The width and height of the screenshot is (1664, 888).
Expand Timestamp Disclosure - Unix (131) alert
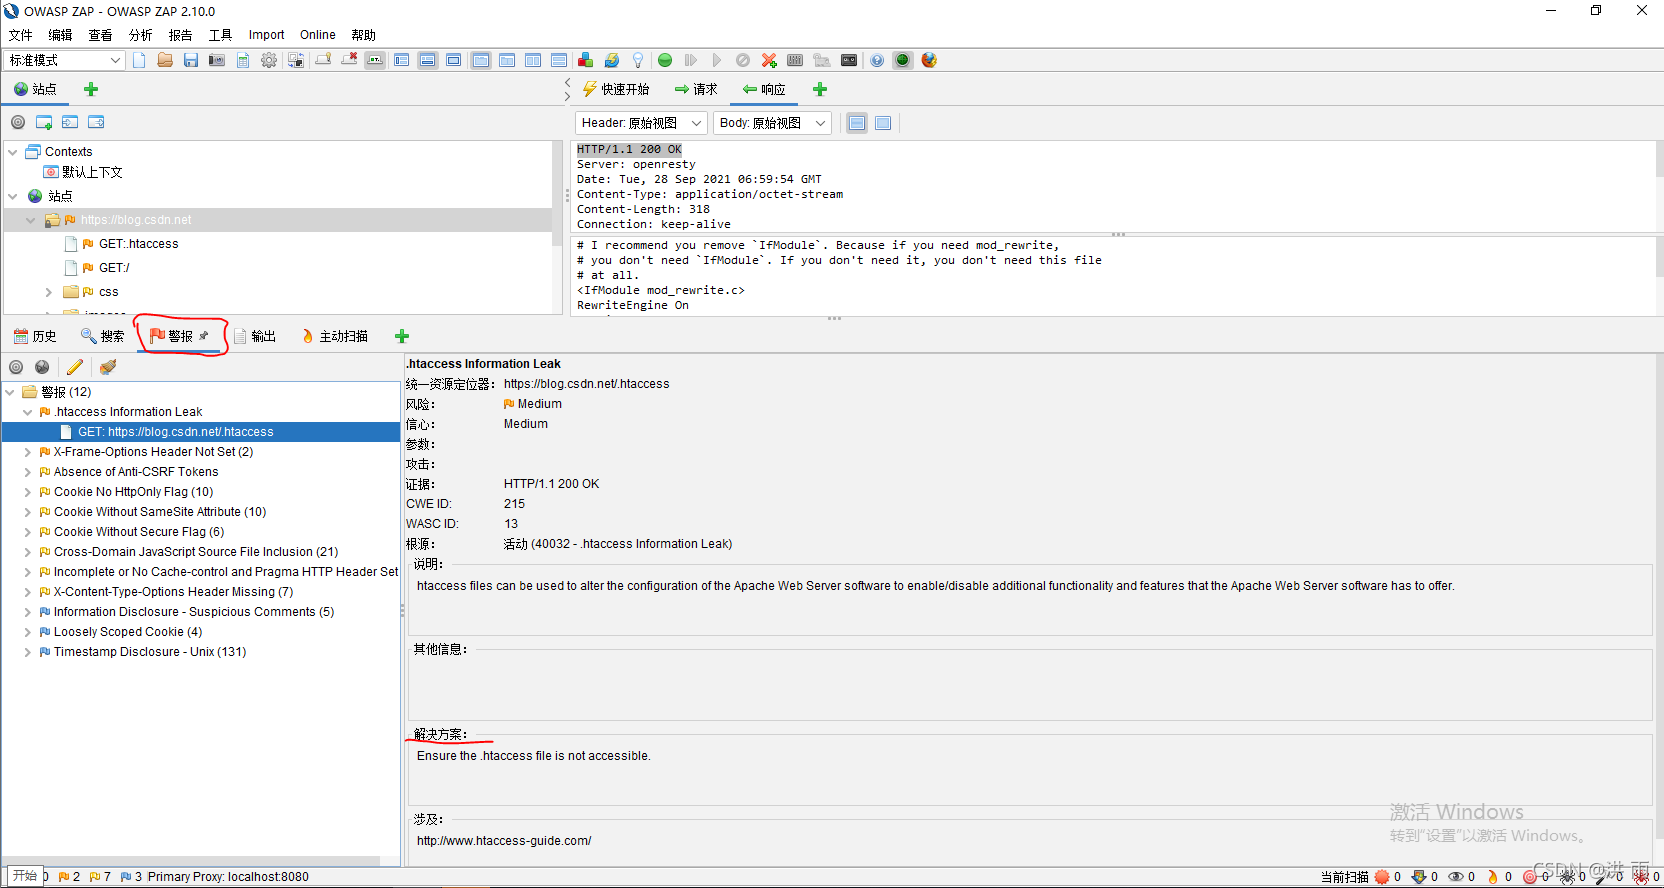click(x=28, y=652)
